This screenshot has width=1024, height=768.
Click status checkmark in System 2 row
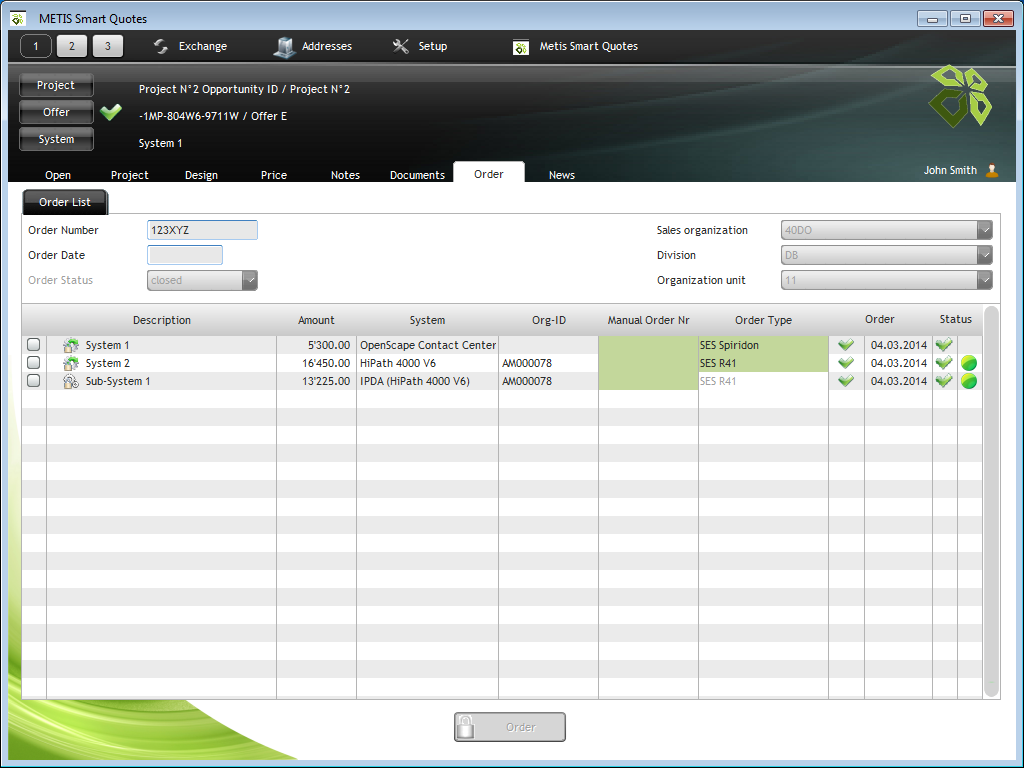(944, 362)
